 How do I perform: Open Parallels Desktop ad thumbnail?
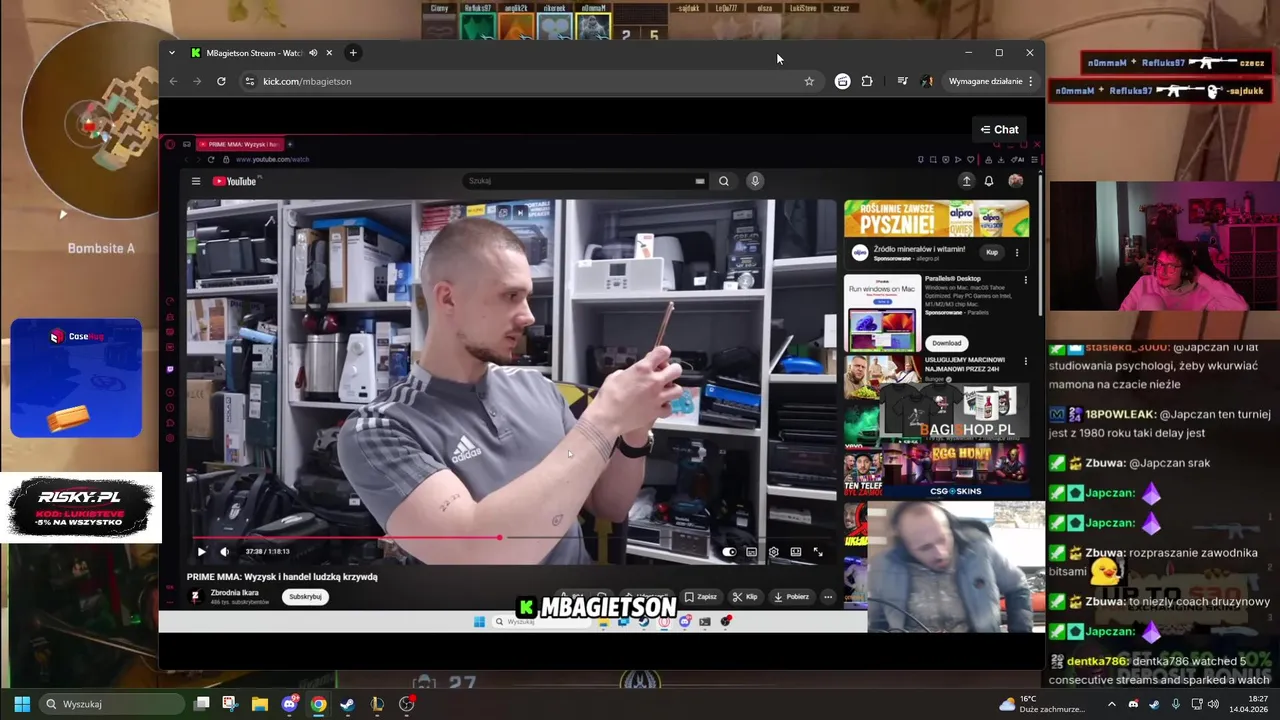coord(883,312)
